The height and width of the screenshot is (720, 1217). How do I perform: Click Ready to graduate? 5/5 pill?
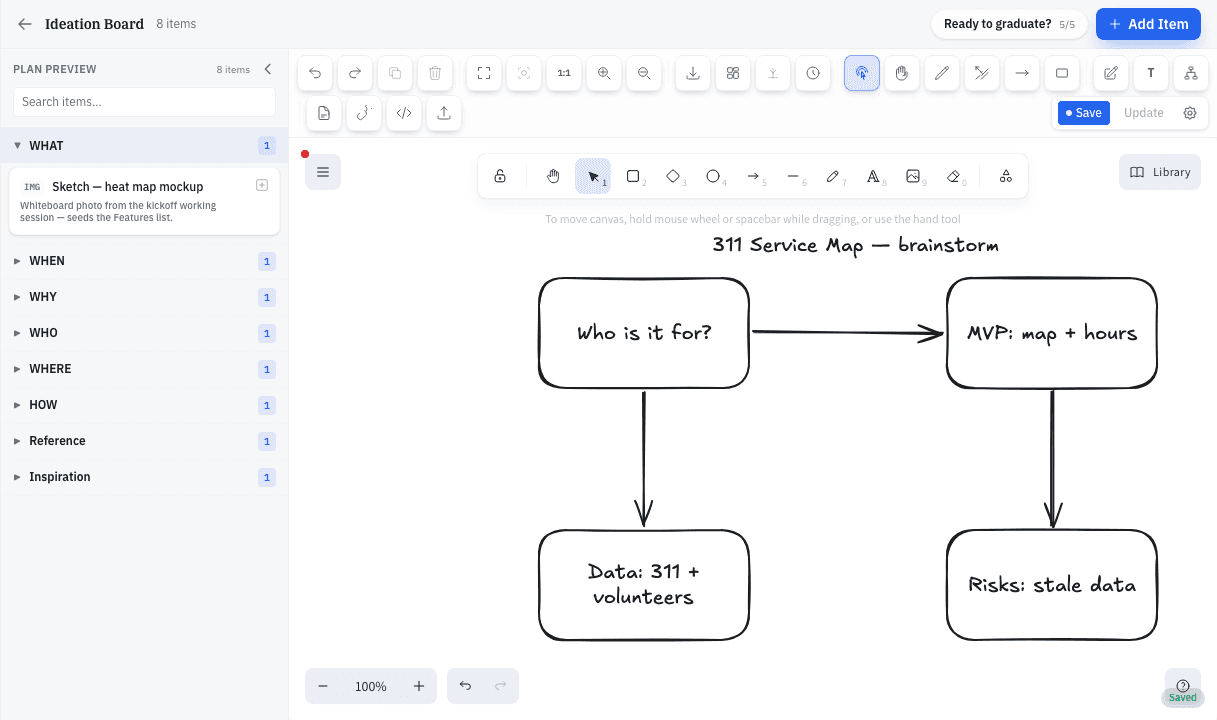click(1009, 24)
